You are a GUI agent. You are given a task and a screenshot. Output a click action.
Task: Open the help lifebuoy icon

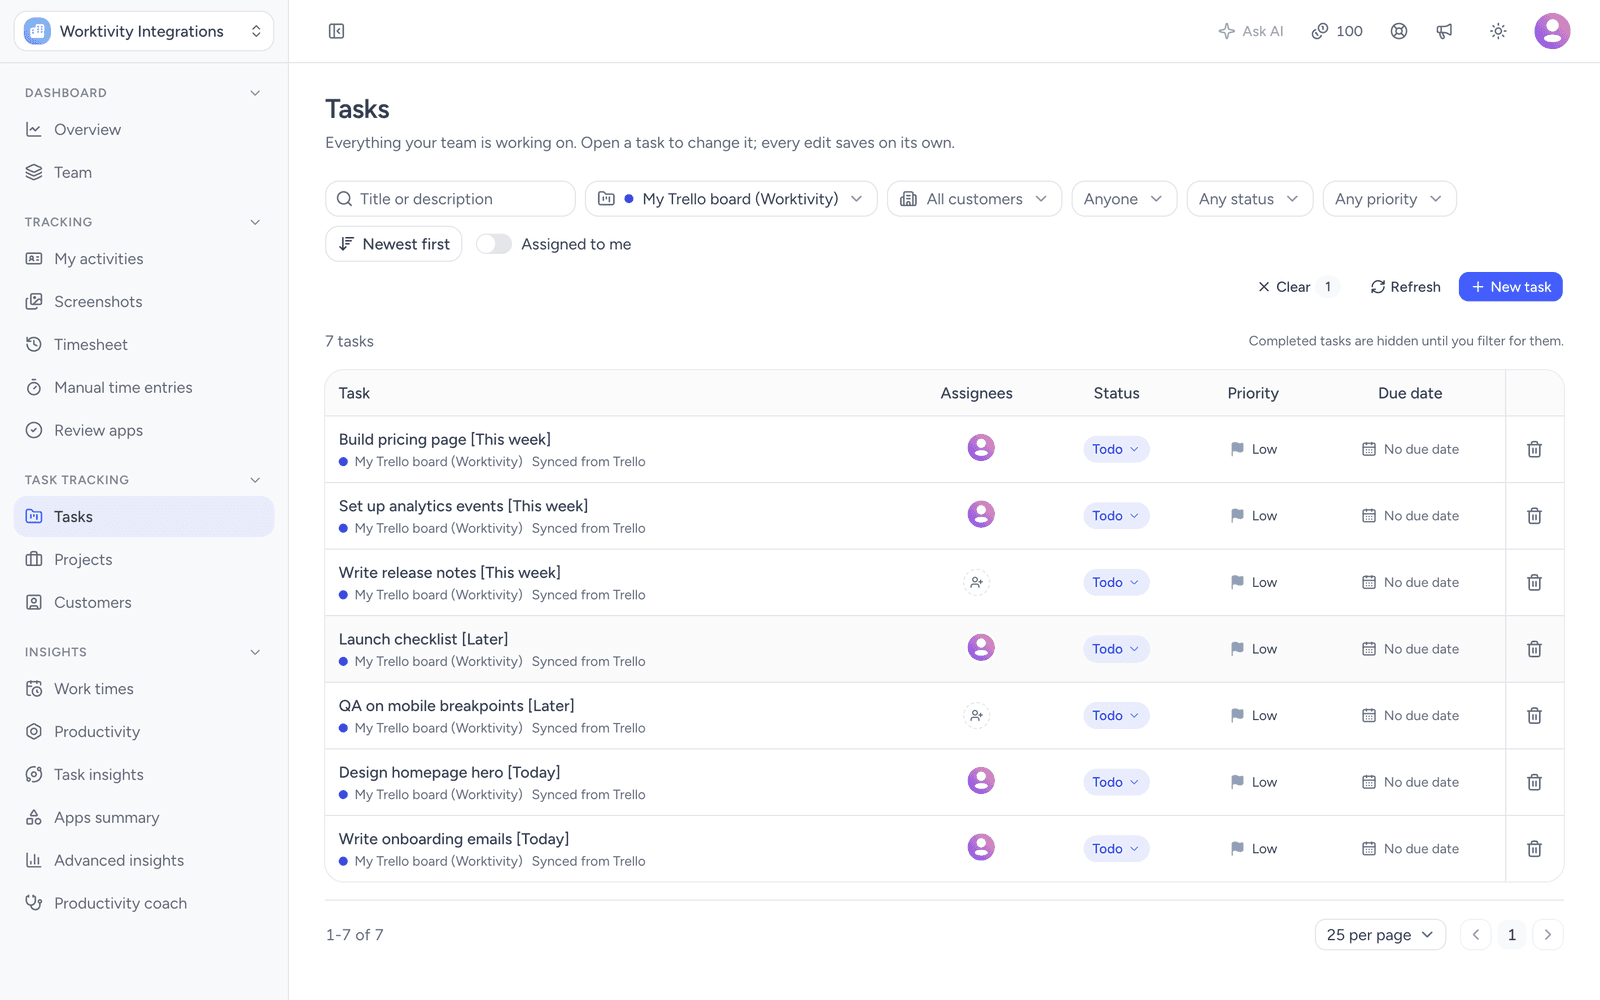tap(1399, 31)
